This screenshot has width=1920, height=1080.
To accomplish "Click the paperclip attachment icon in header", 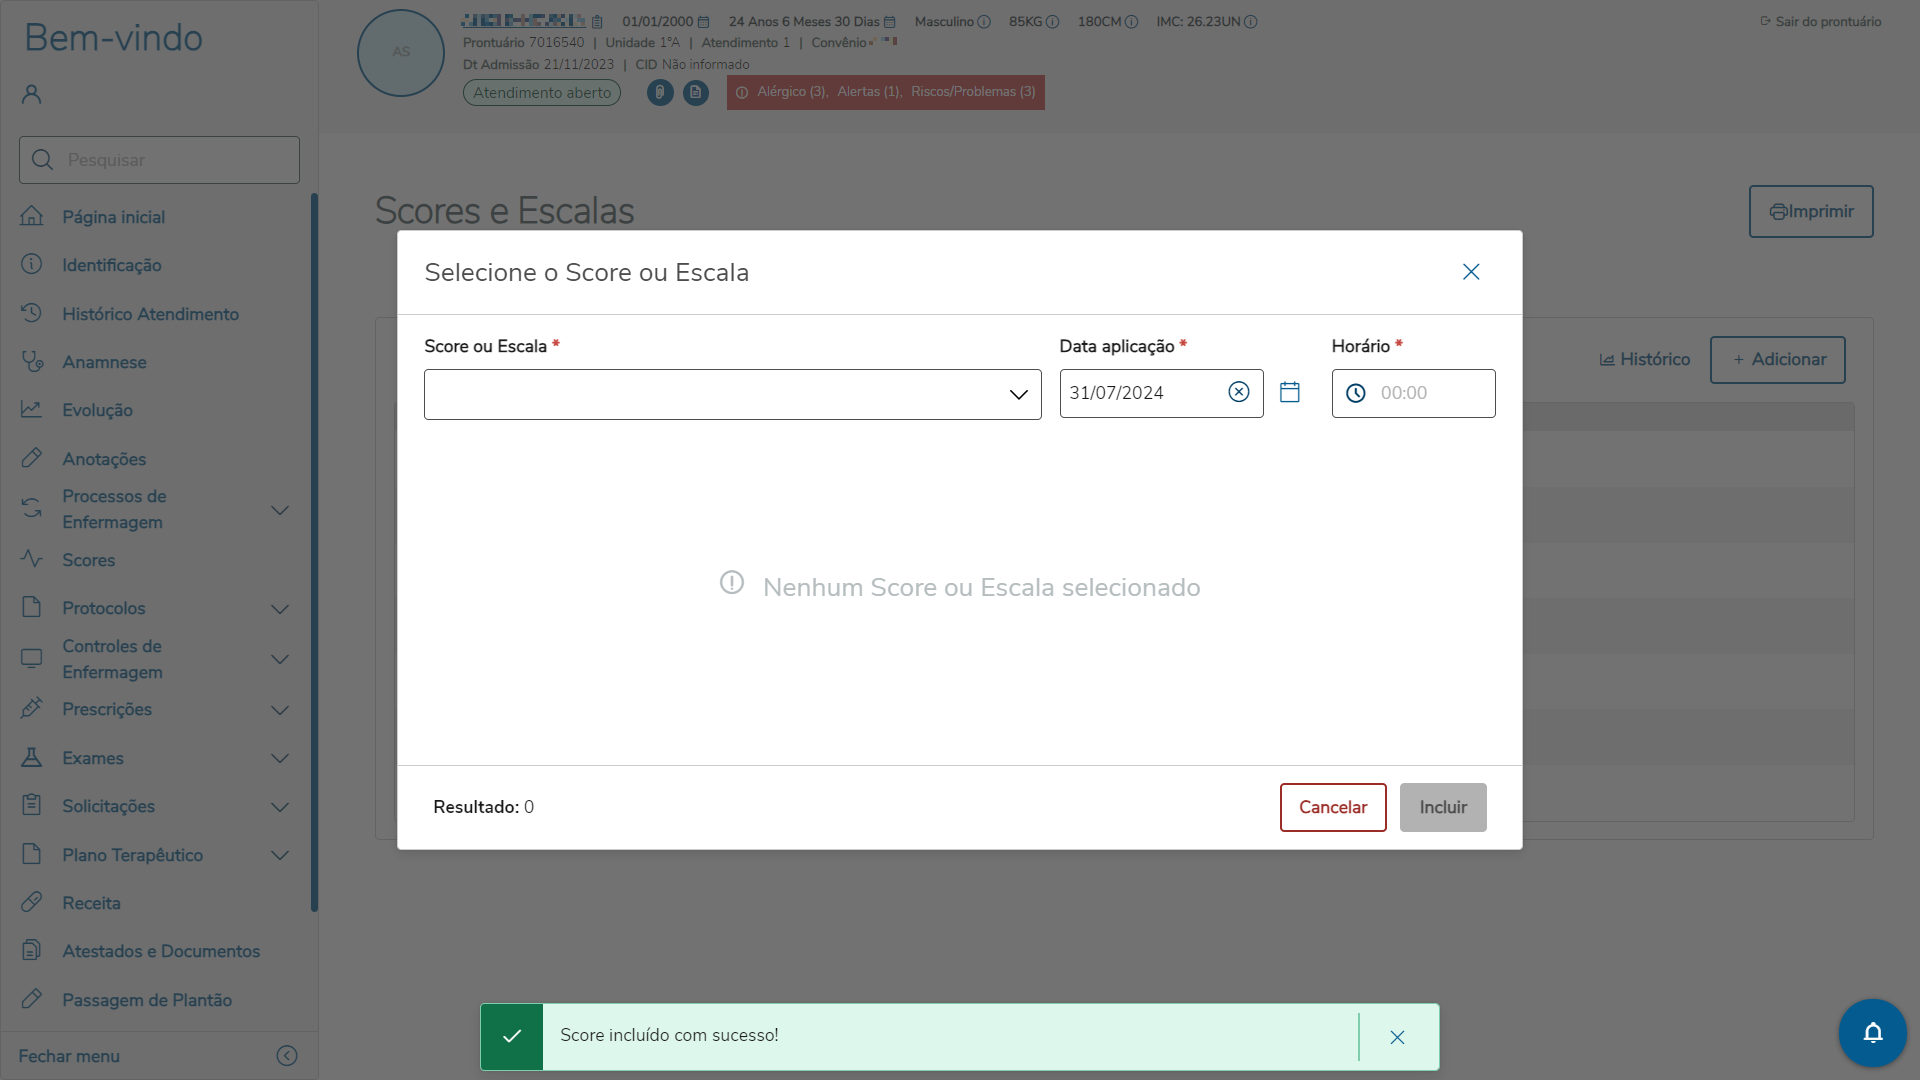I will pos(660,92).
